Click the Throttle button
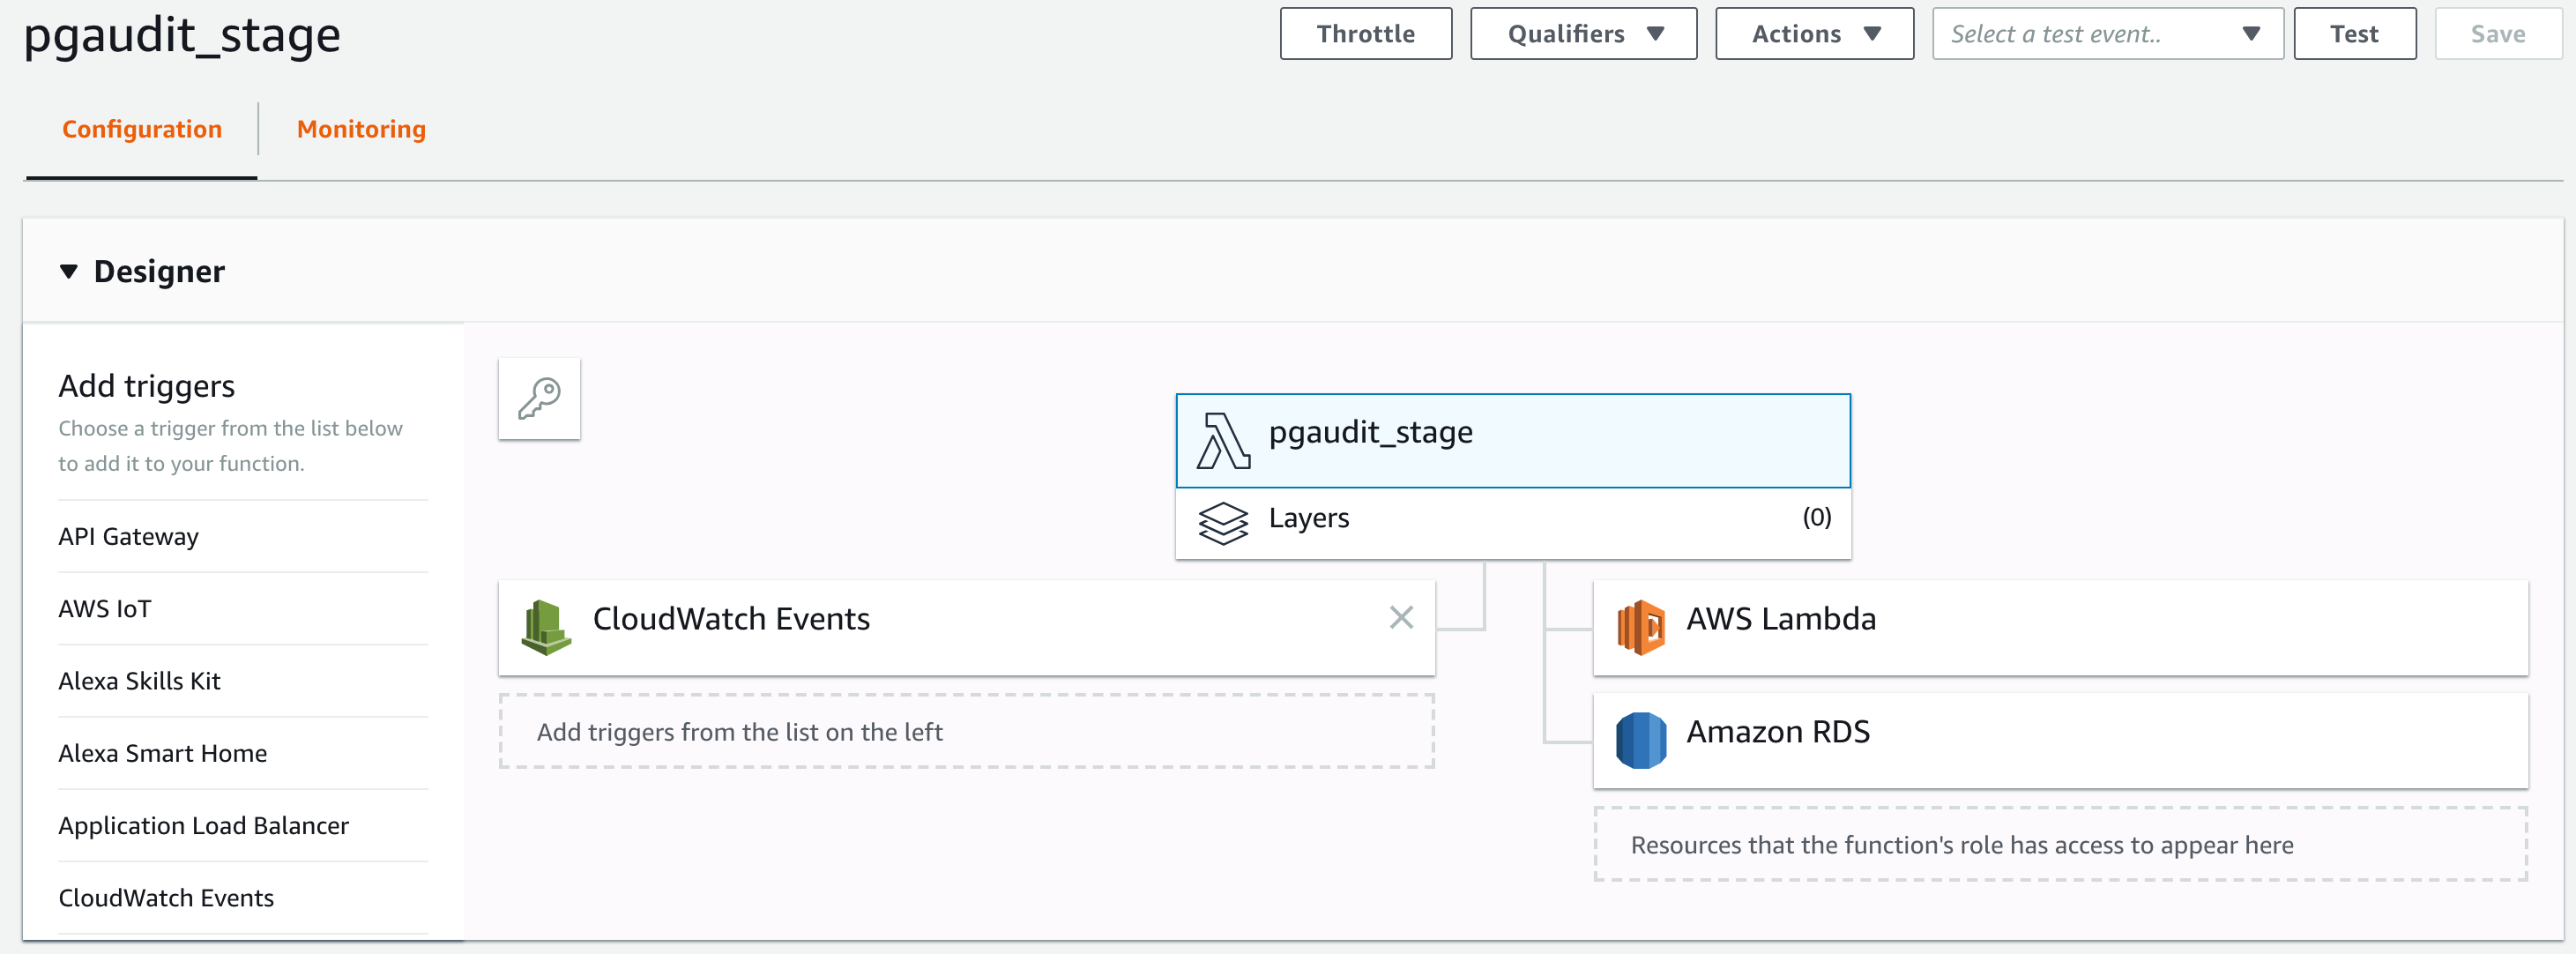The width and height of the screenshot is (2576, 954). click(x=1365, y=34)
